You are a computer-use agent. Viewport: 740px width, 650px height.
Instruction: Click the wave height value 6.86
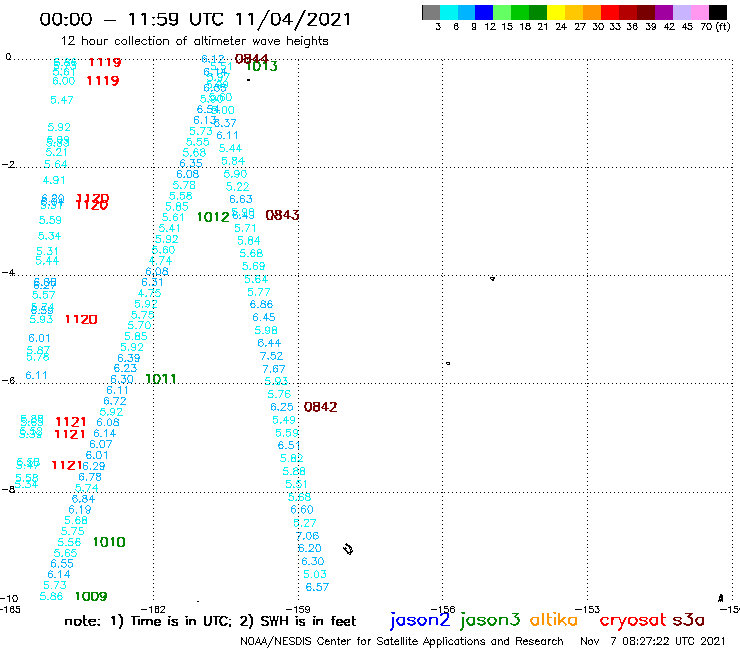[x=261, y=304]
